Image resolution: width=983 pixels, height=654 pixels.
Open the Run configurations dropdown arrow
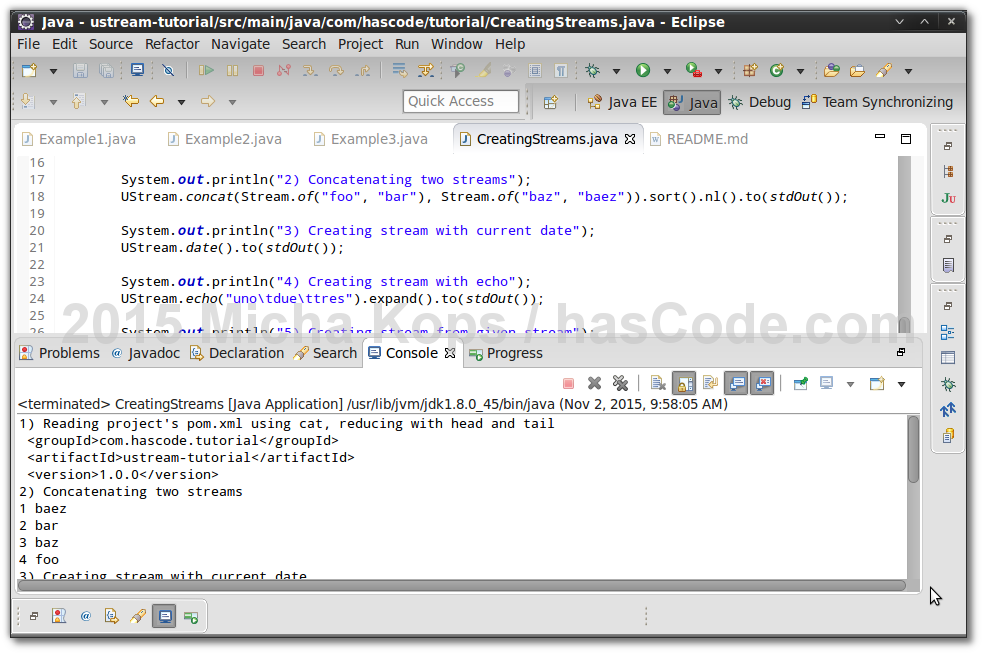(667, 70)
